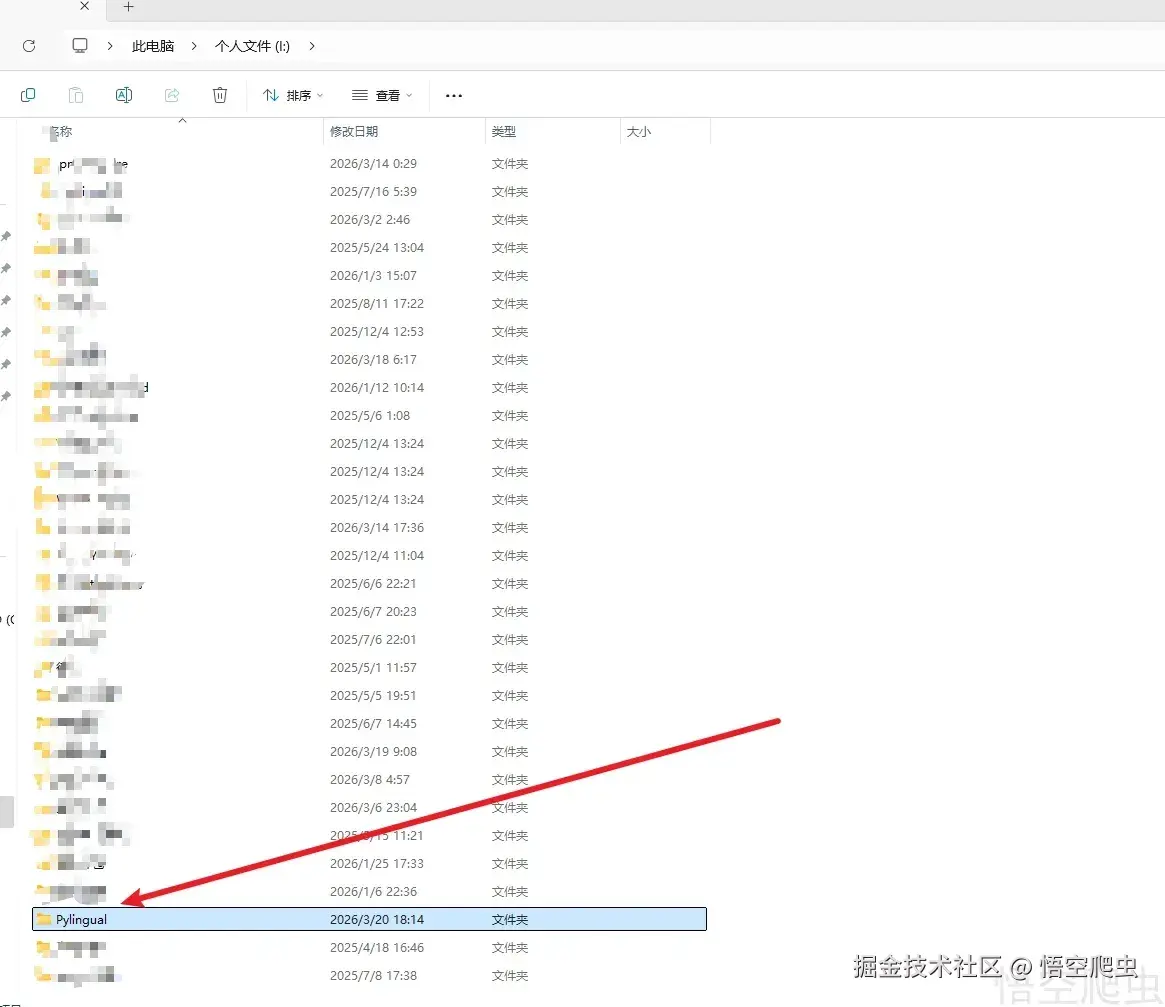Select folder row dated 2025/6/7 20:23
The height and width of the screenshot is (1007, 1165).
(369, 612)
